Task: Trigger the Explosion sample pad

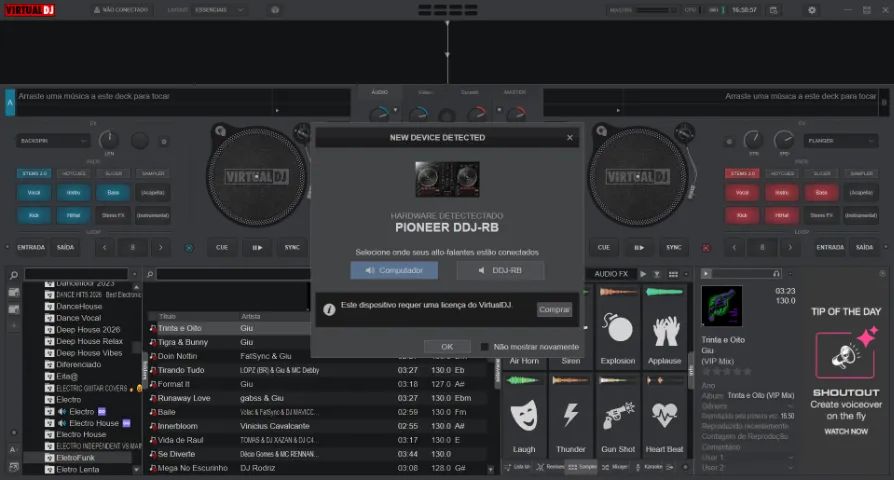Action: pos(617,329)
